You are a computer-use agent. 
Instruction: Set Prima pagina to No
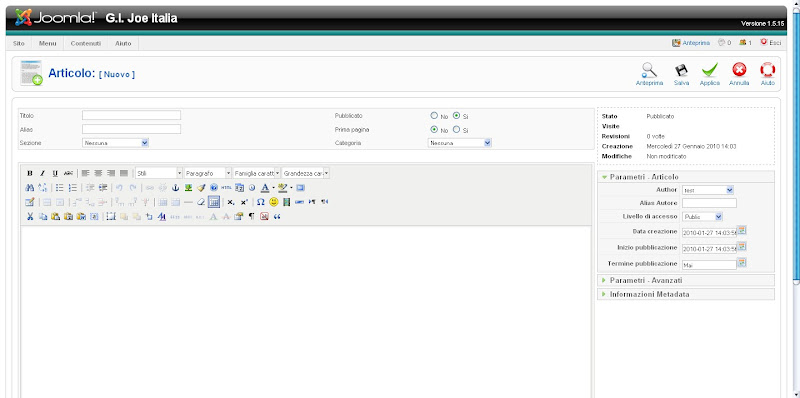click(x=434, y=130)
